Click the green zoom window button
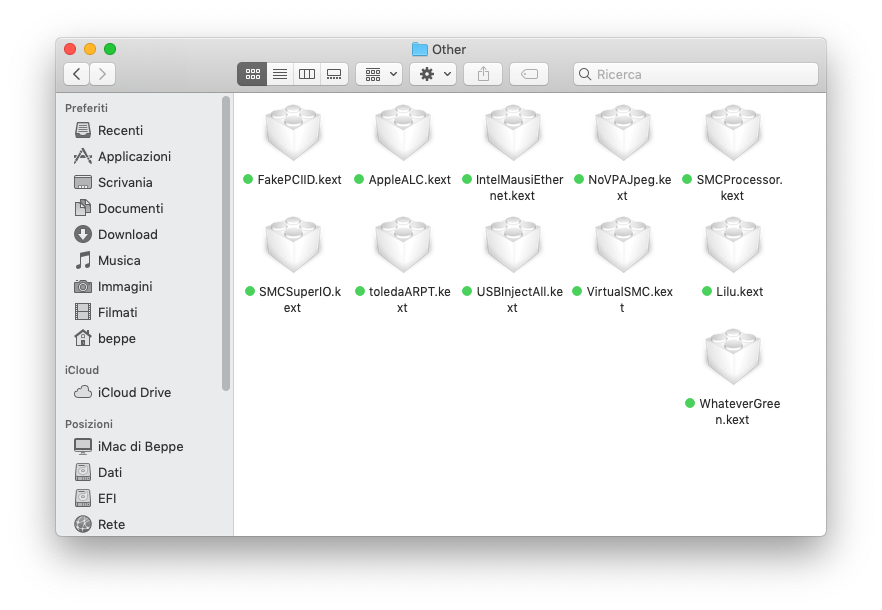Screen dimensions: 882x610 110,49
